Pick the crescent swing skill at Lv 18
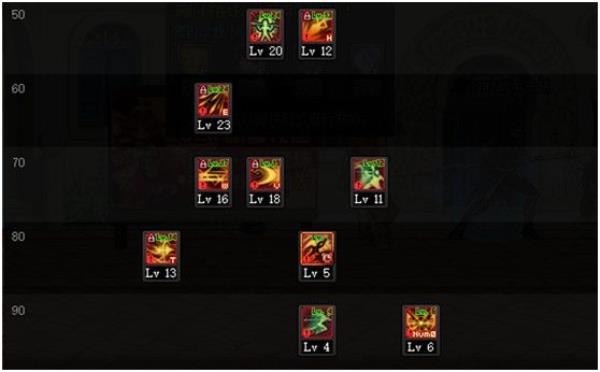This screenshot has height=372, width=600. tap(265, 174)
